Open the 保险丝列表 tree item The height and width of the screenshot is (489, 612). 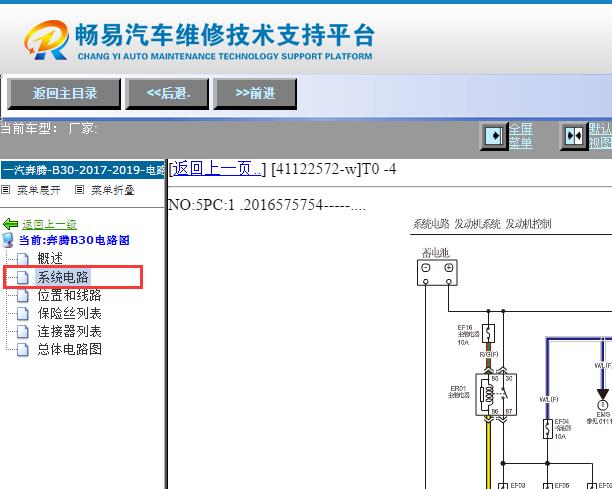pos(69,313)
